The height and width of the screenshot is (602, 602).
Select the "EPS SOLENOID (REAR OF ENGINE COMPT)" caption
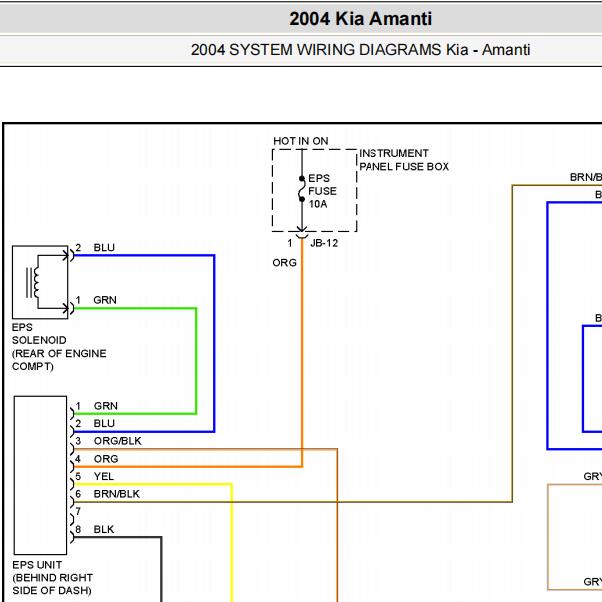[59, 347]
